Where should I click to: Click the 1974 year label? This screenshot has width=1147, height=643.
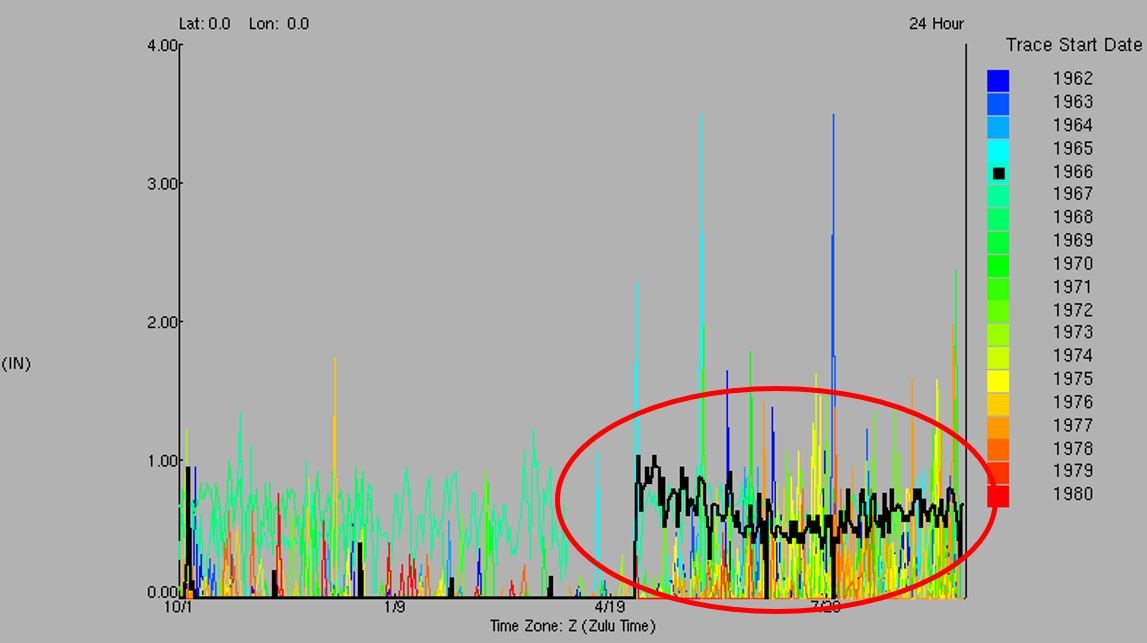pos(1072,356)
